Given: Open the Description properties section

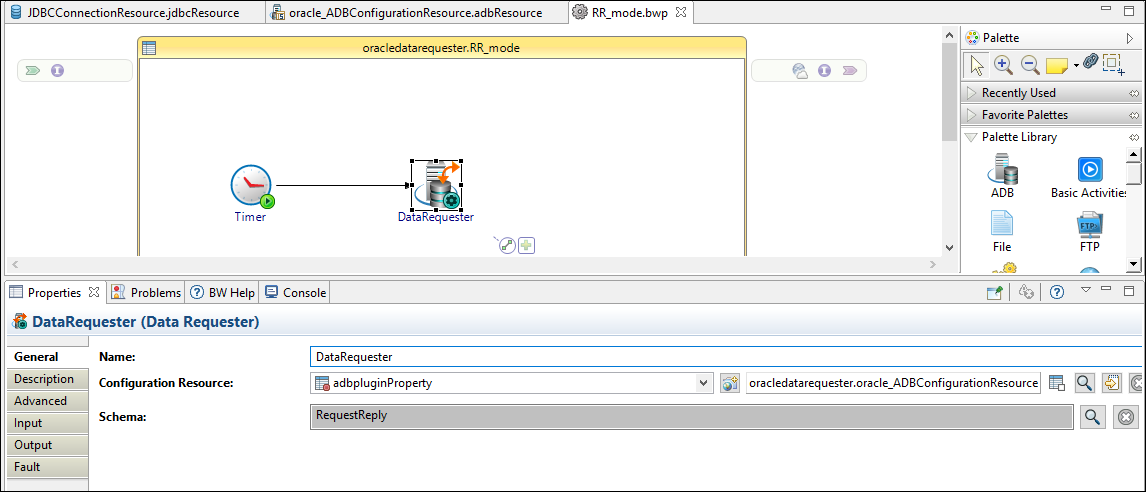Looking at the screenshot, I should pyautogui.click(x=48, y=379).
